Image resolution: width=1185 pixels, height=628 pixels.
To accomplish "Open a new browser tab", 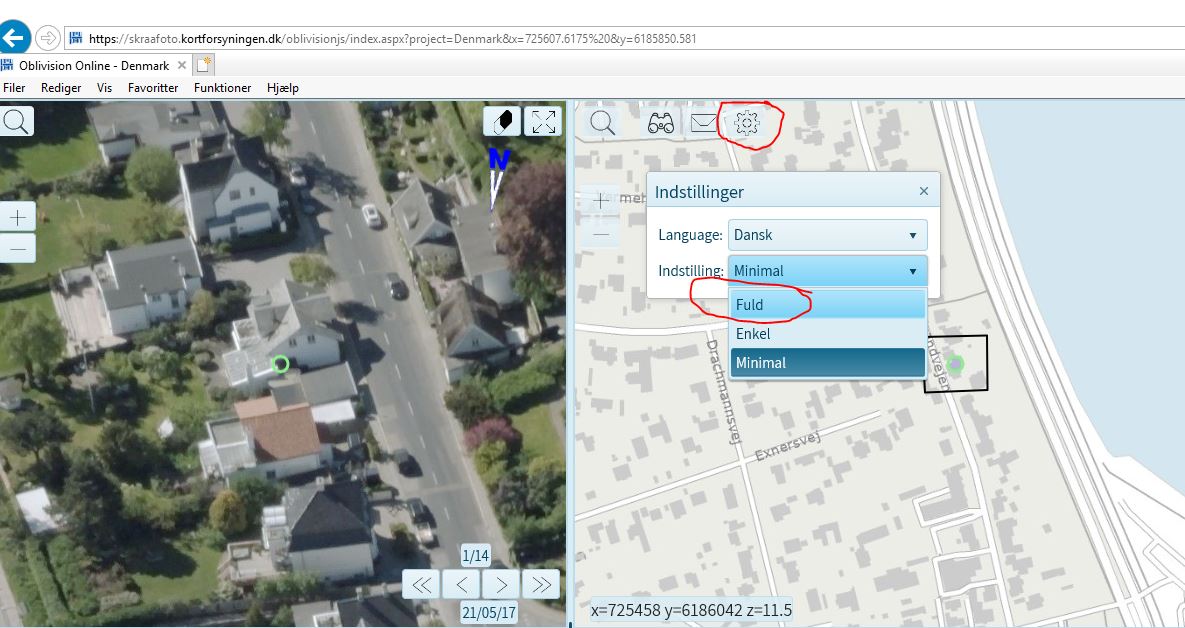I will point(203,64).
